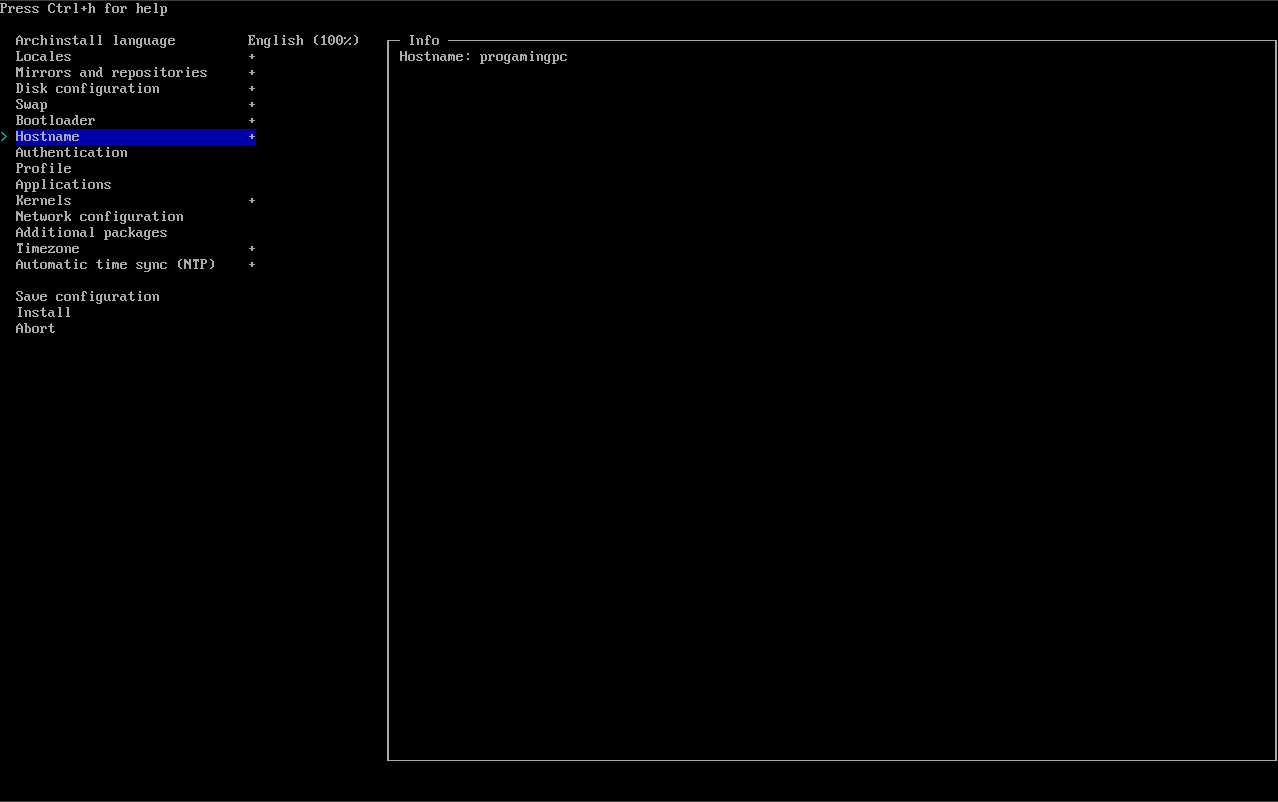The height and width of the screenshot is (802, 1278).
Task: Select Additional packages entry
Action: coord(91,232)
